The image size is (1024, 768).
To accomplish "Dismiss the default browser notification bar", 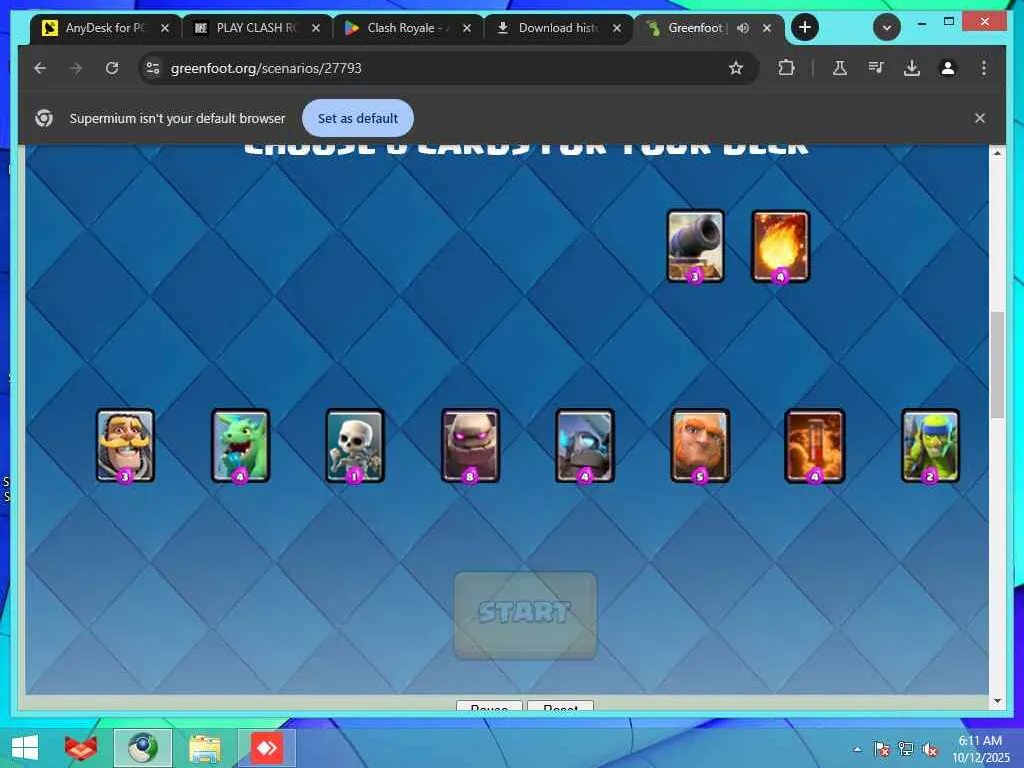I will click(x=980, y=118).
